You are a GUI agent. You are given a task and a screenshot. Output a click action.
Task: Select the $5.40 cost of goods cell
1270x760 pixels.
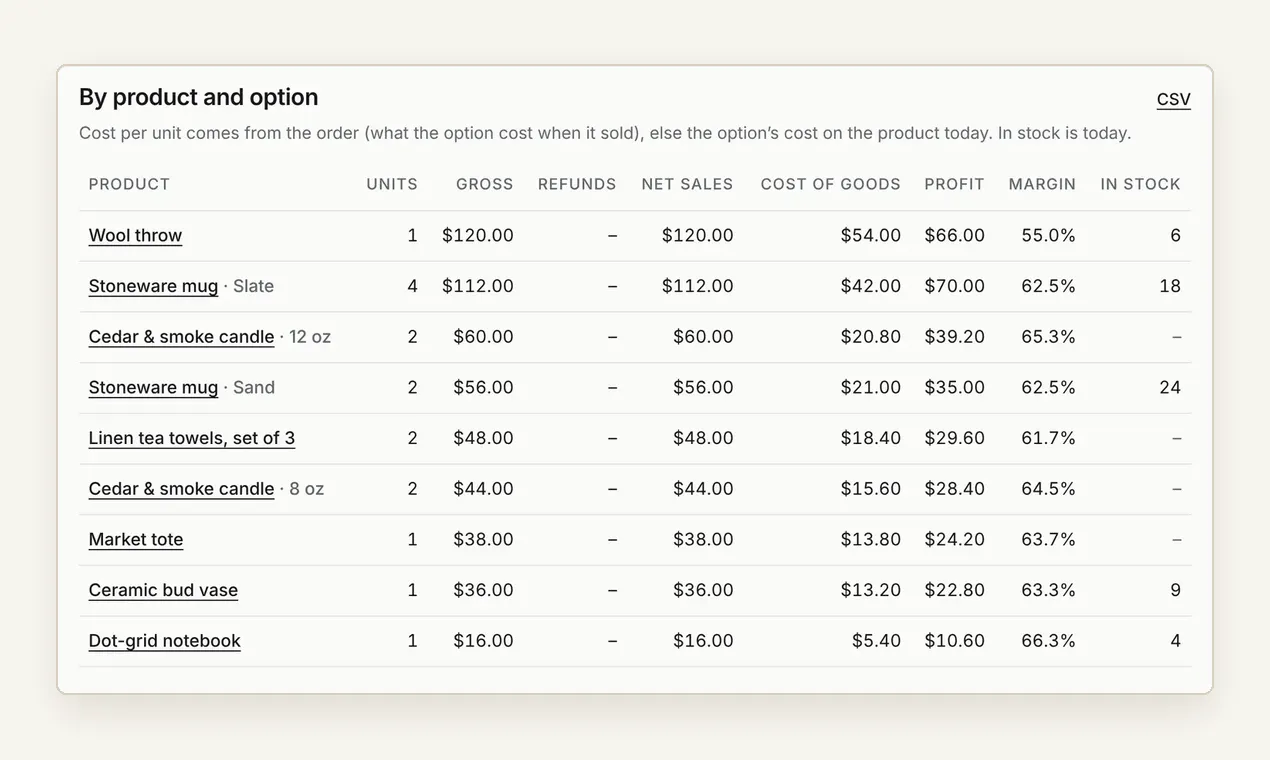click(x=876, y=641)
